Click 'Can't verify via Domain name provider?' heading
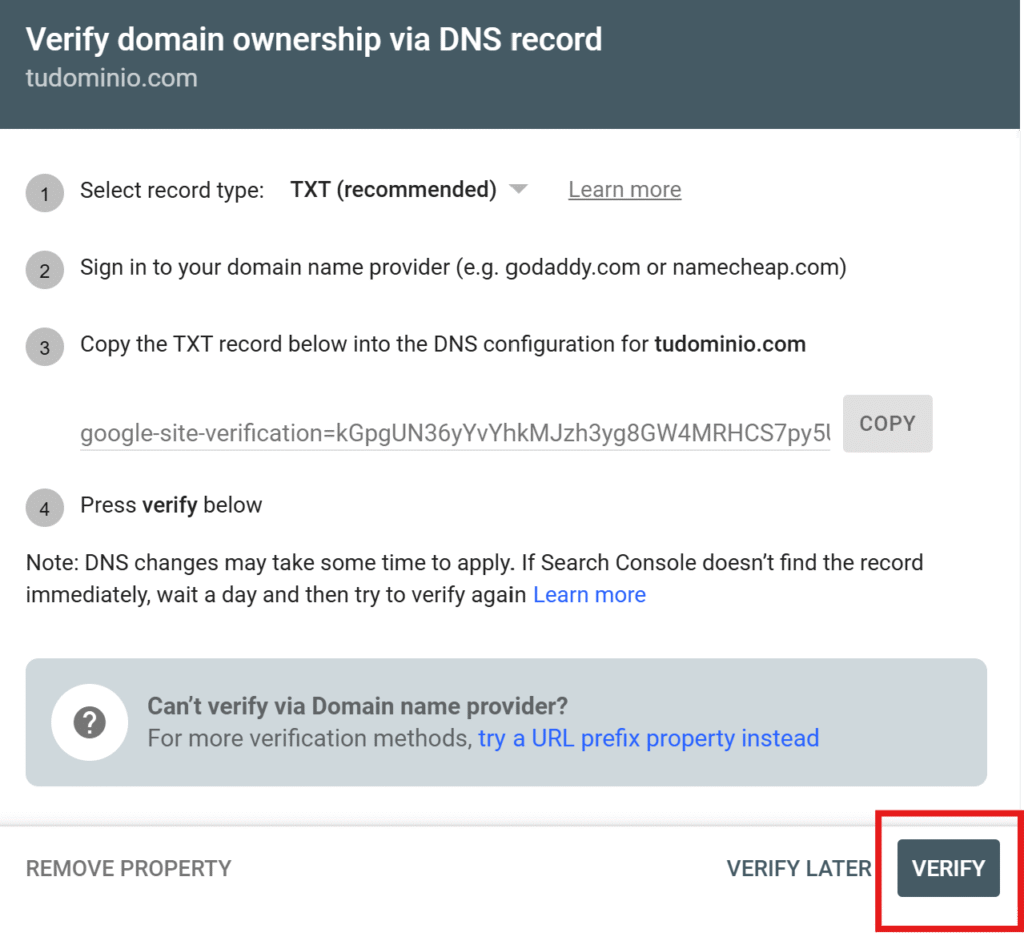 click(x=357, y=706)
